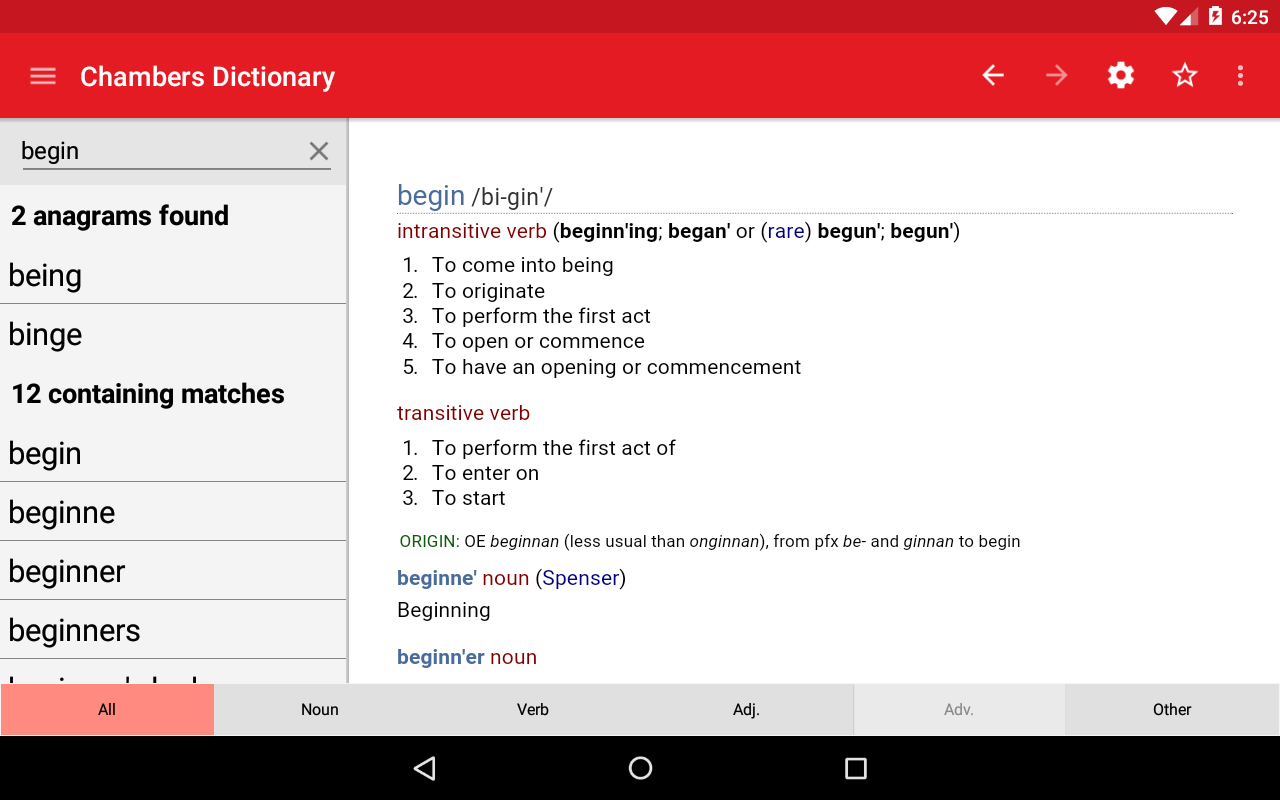Viewport: 1280px width, 800px height.
Task: Select the Adj. filter tab
Action: (746, 710)
